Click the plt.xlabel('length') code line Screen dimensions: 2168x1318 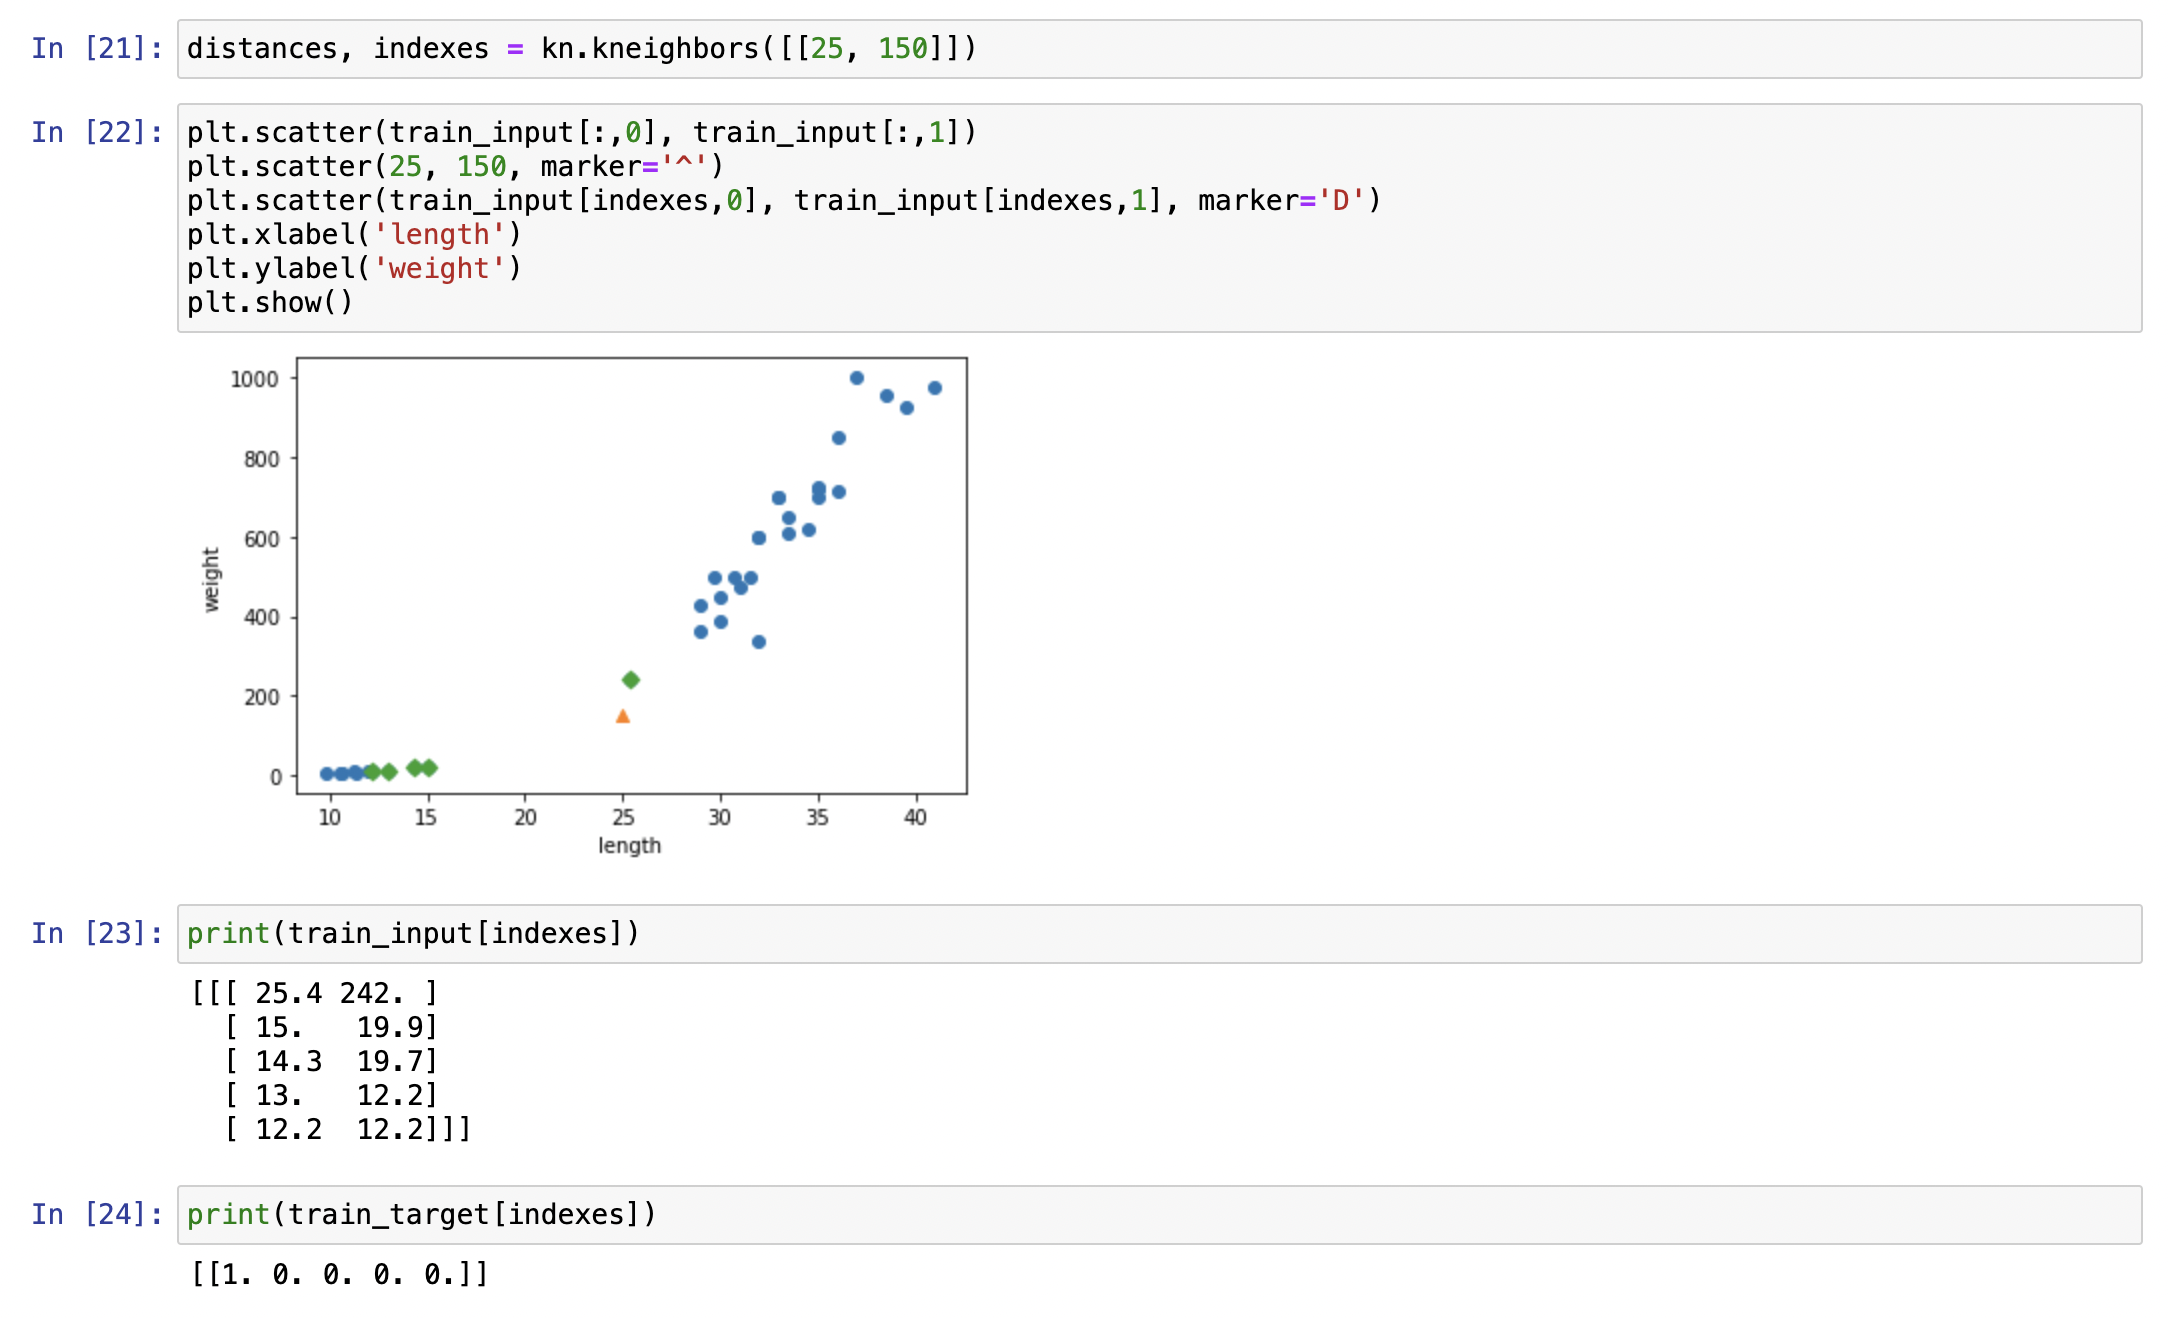pyautogui.click(x=354, y=235)
